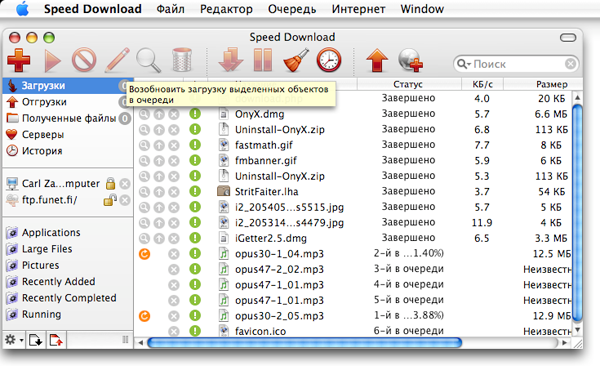
Task: Click the green status icon for StritFaiter.lha
Action: pyautogui.click(x=195, y=191)
